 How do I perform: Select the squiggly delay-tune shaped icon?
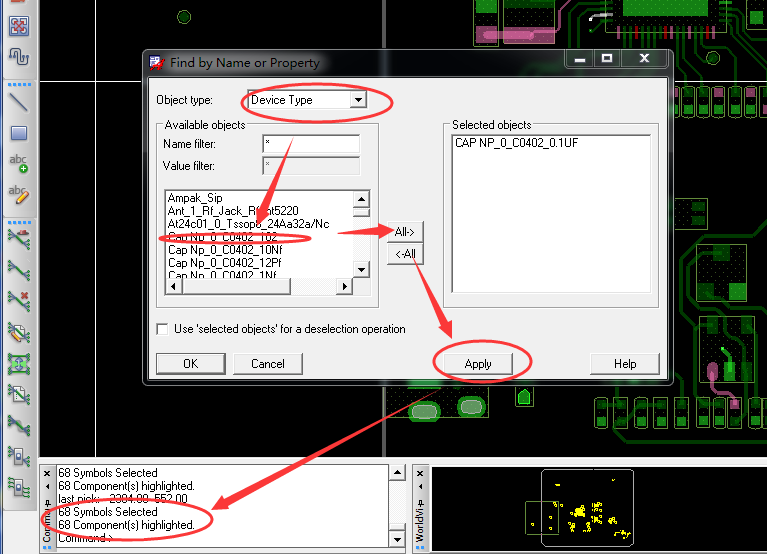tap(19, 57)
